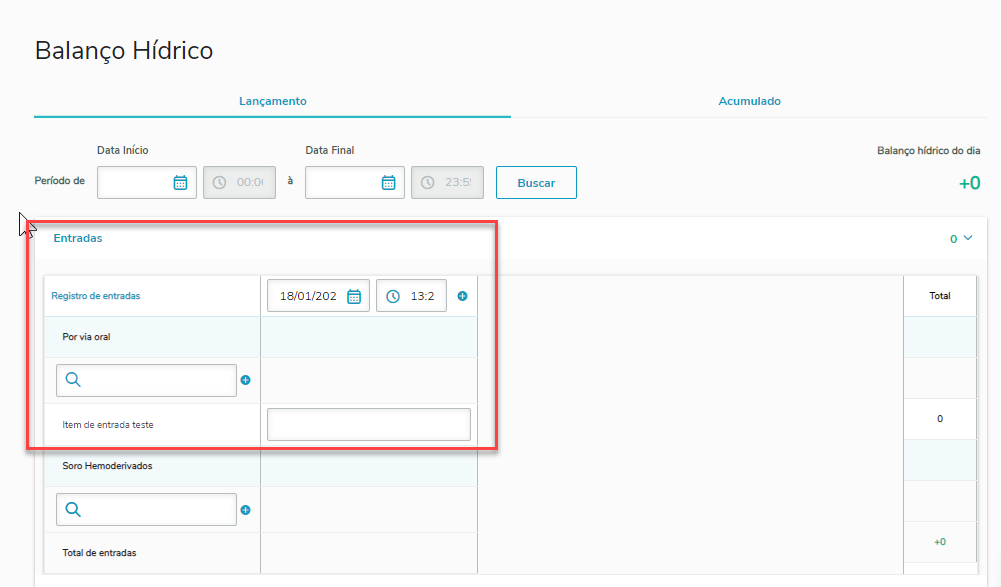This screenshot has height=587, width=1001.
Task: Open calendar icon in Data Início field
Action: [x=180, y=183]
